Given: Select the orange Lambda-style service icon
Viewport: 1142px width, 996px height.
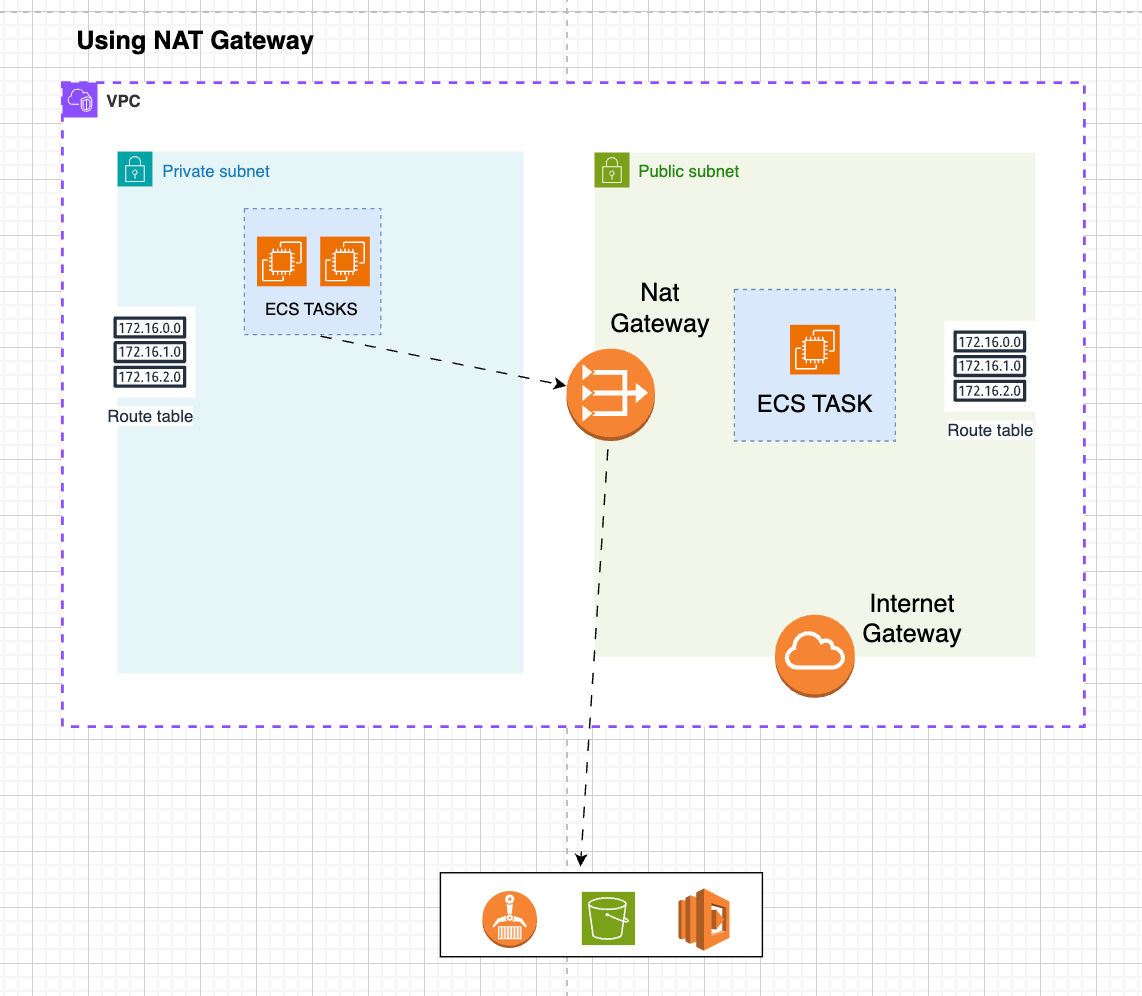Looking at the screenshot, I should 704,919.
